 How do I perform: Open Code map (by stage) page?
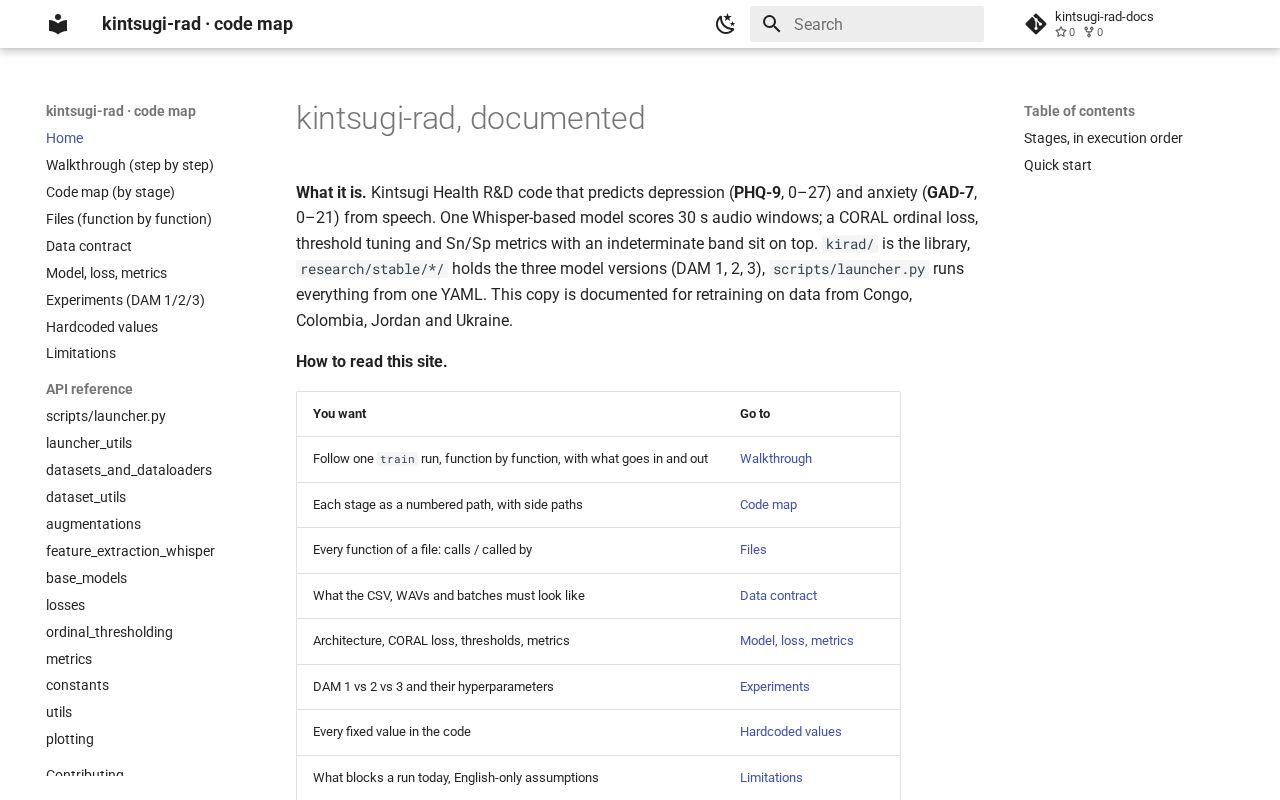click(x=110, y=192)
